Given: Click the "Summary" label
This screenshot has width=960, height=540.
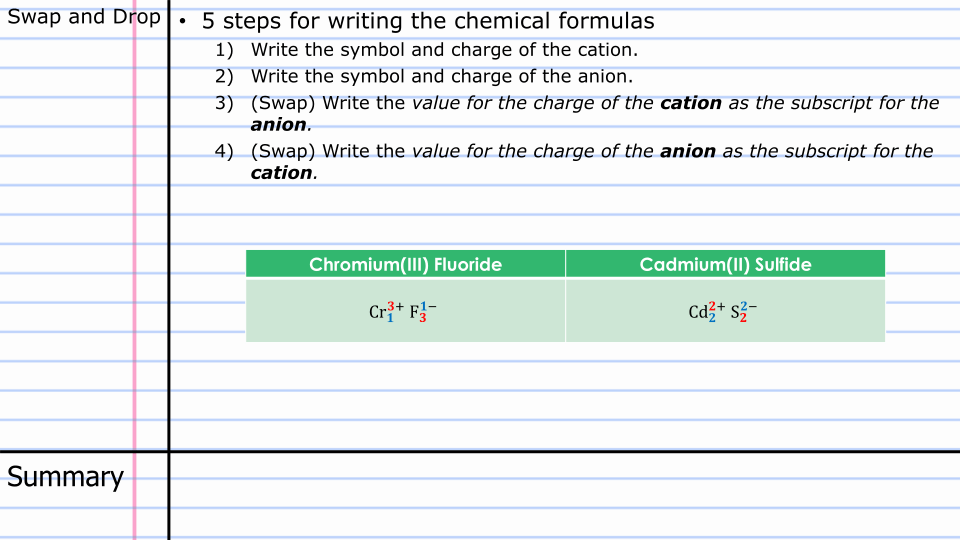Looking at the screenshot, I should (66, 477).
